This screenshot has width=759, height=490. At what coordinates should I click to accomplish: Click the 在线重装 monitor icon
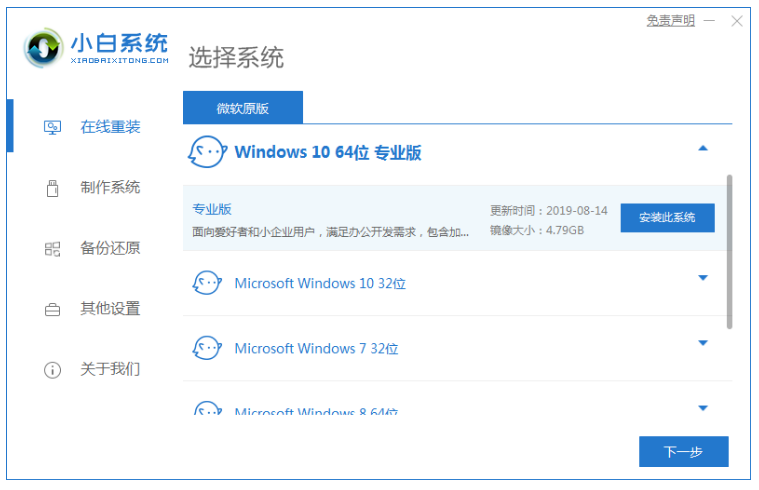pos(53,127)
